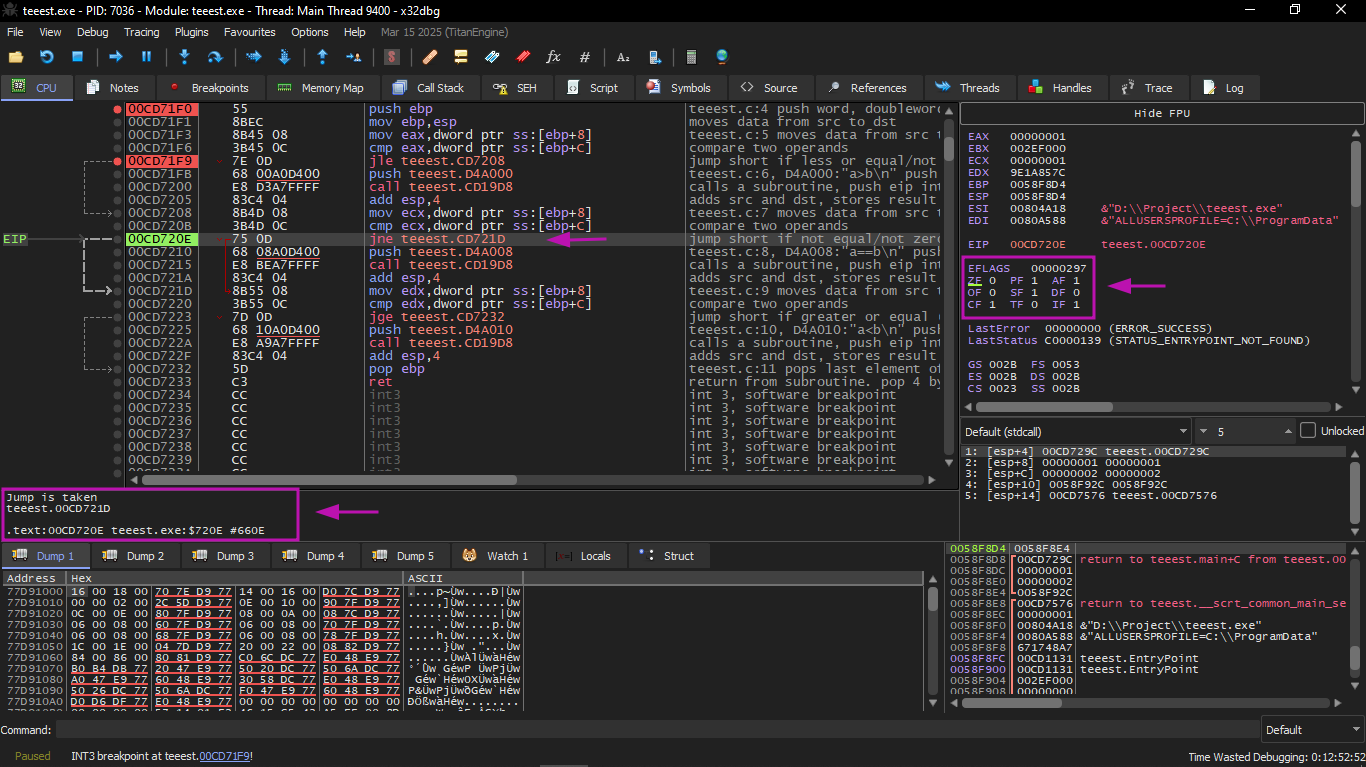Restart the debuggee via toolbar icon
The height and width of the screenshot is (767, 1366).
(46, 57)
